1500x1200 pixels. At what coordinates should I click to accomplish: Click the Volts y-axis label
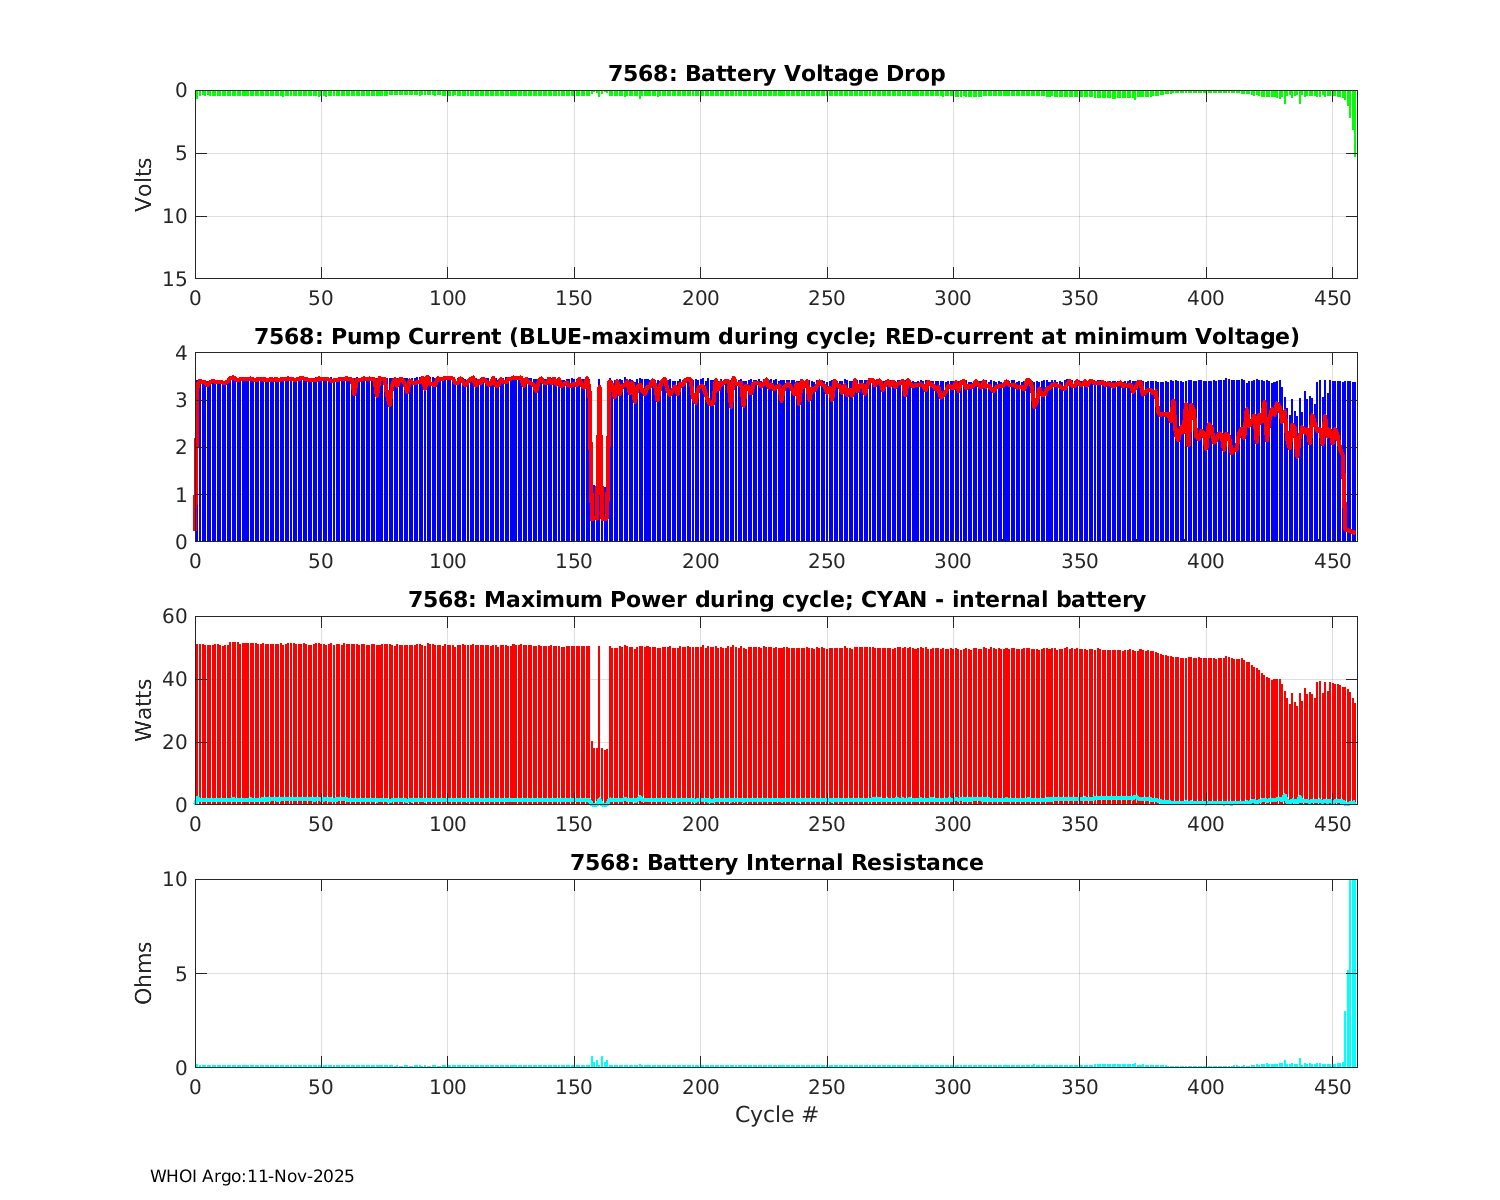click(x=144, y=184)
